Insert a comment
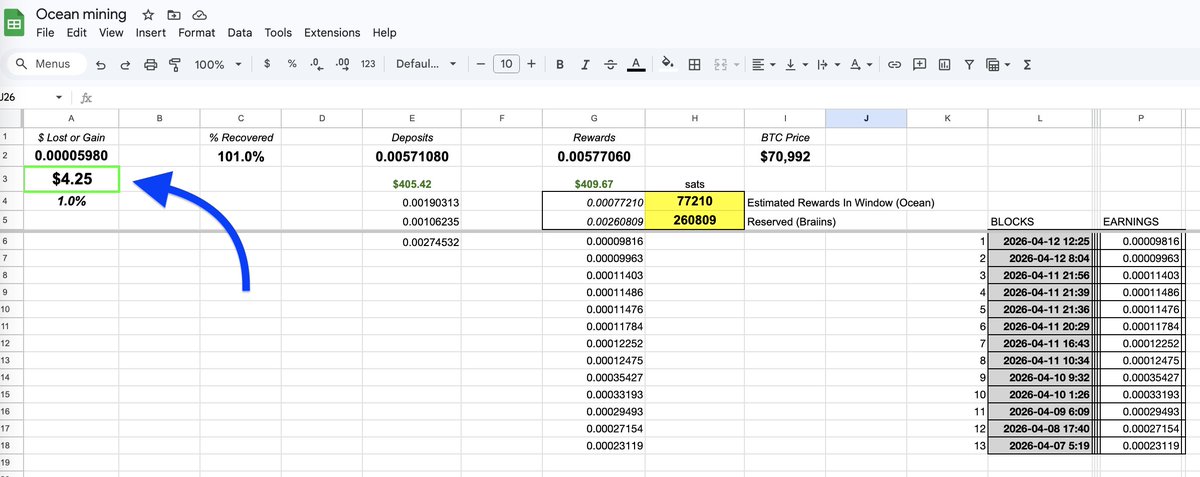1200x477 pixels. [x=919, y=64]
